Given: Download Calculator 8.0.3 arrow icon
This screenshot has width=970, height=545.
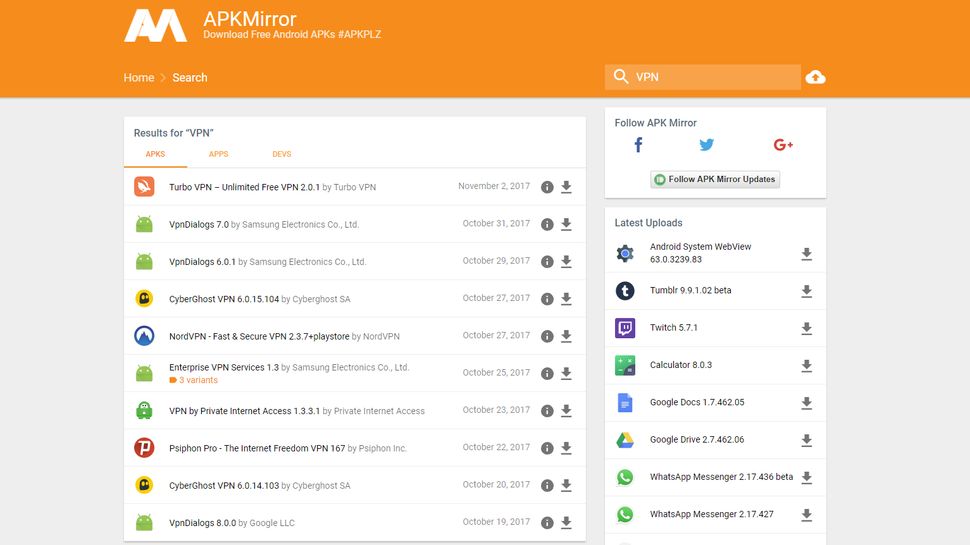Looking at the screenshot, I should click(806, 366).
